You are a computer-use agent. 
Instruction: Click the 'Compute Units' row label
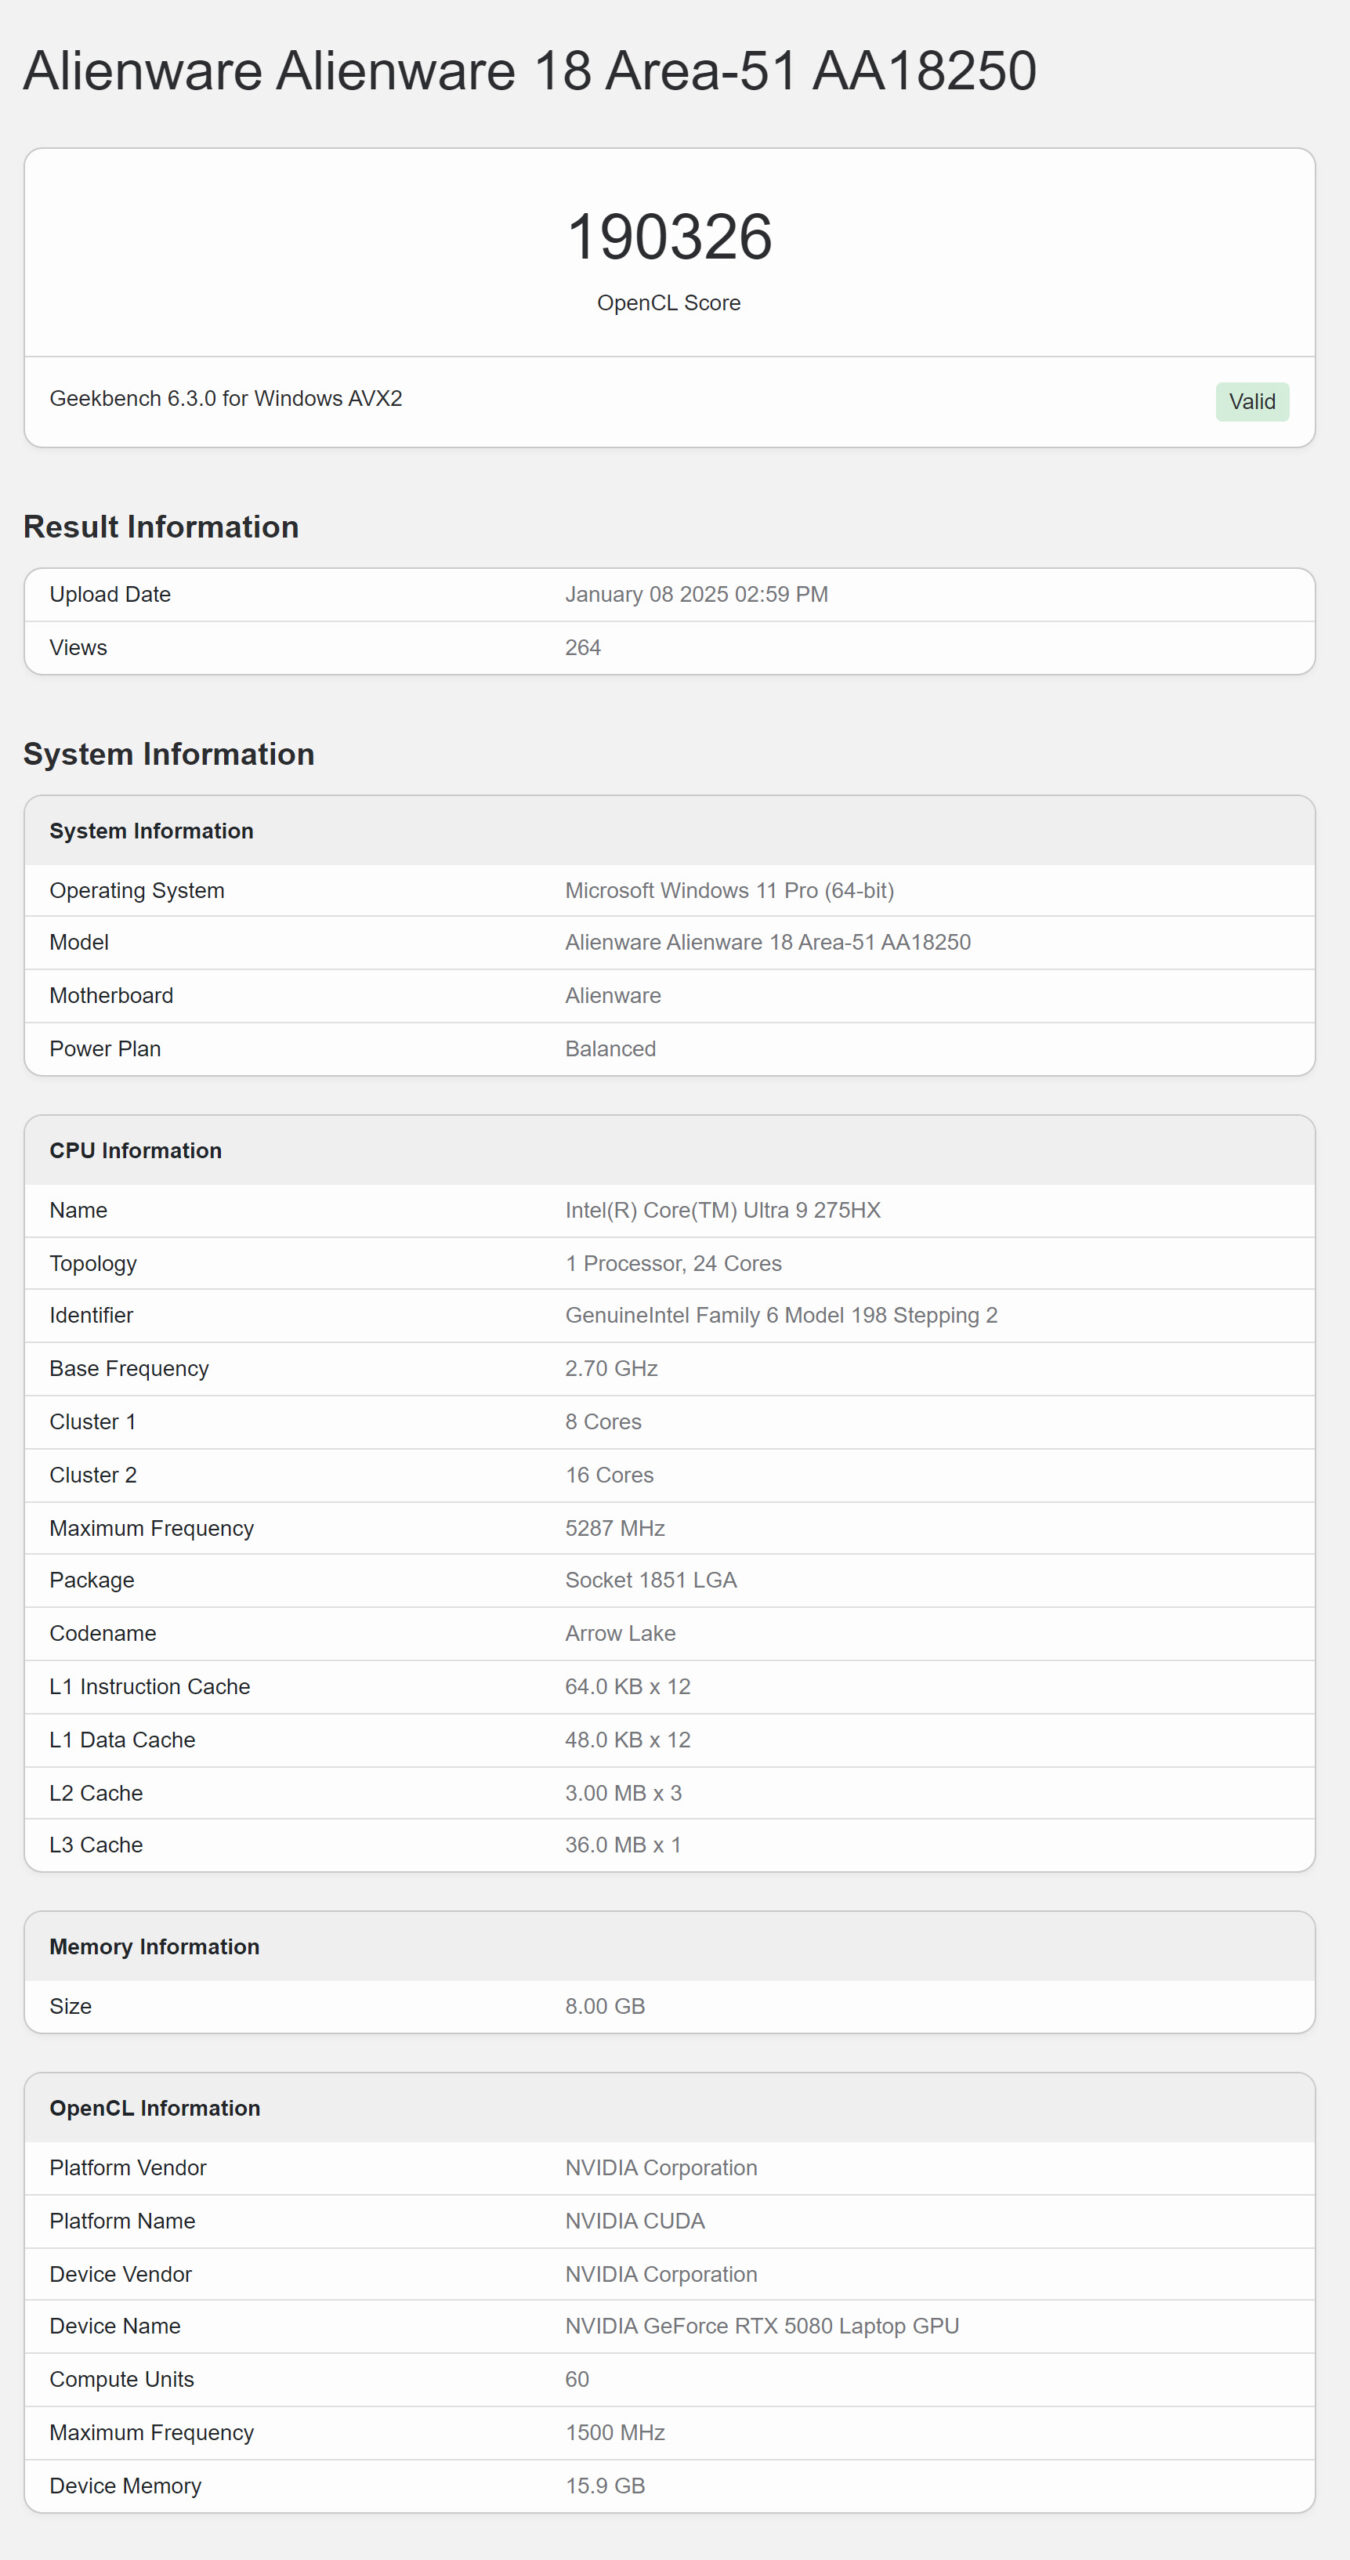[x=122, y=2379]
